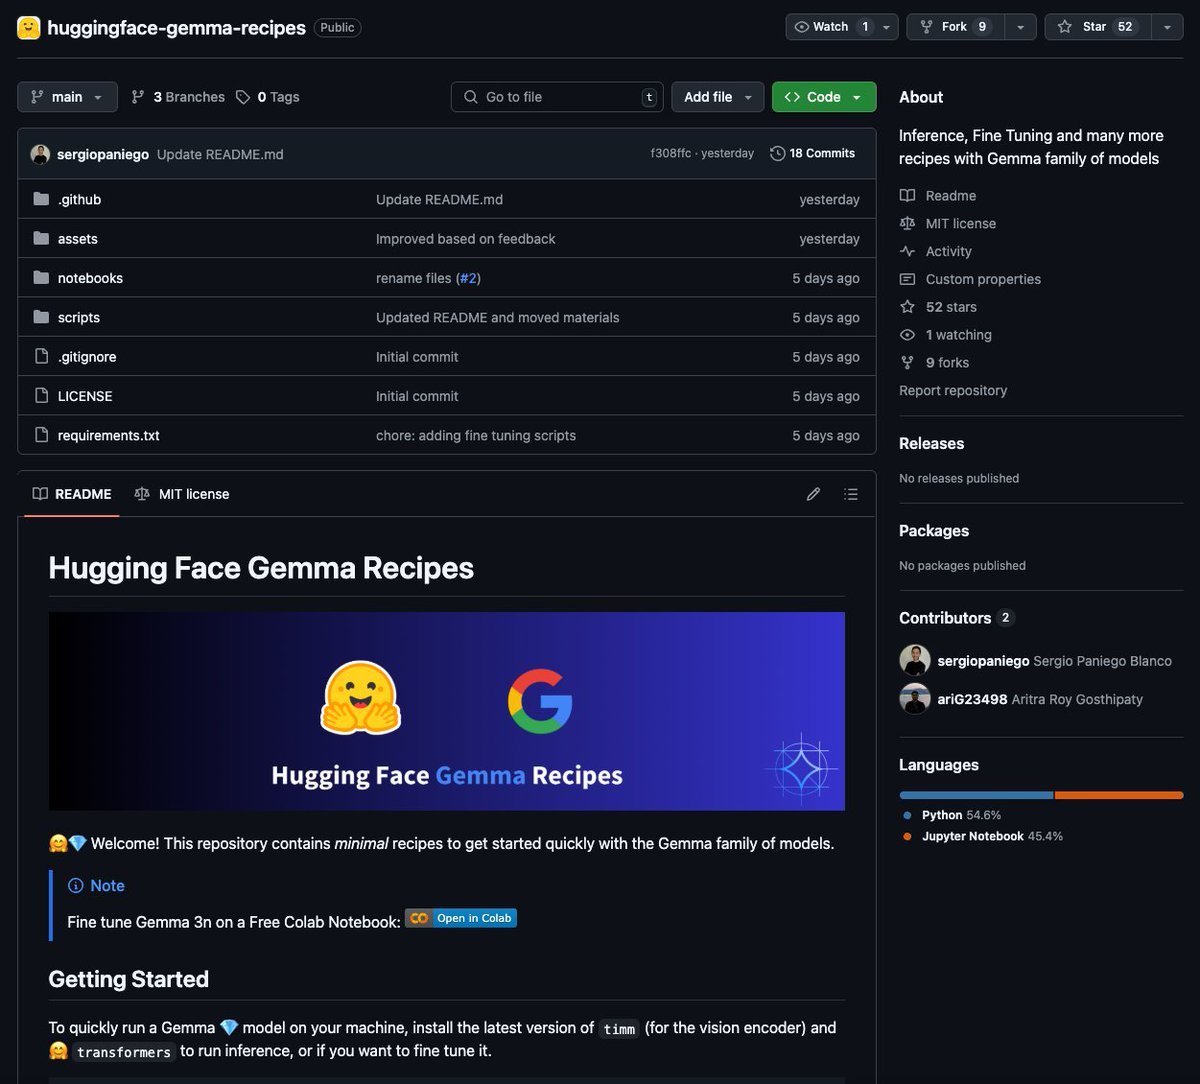Click the clock history icon beside 18 Commits
Image resolution: width=1200 pixels, height=1084 pixels.
pyautogui.click(x=777, y=153)
